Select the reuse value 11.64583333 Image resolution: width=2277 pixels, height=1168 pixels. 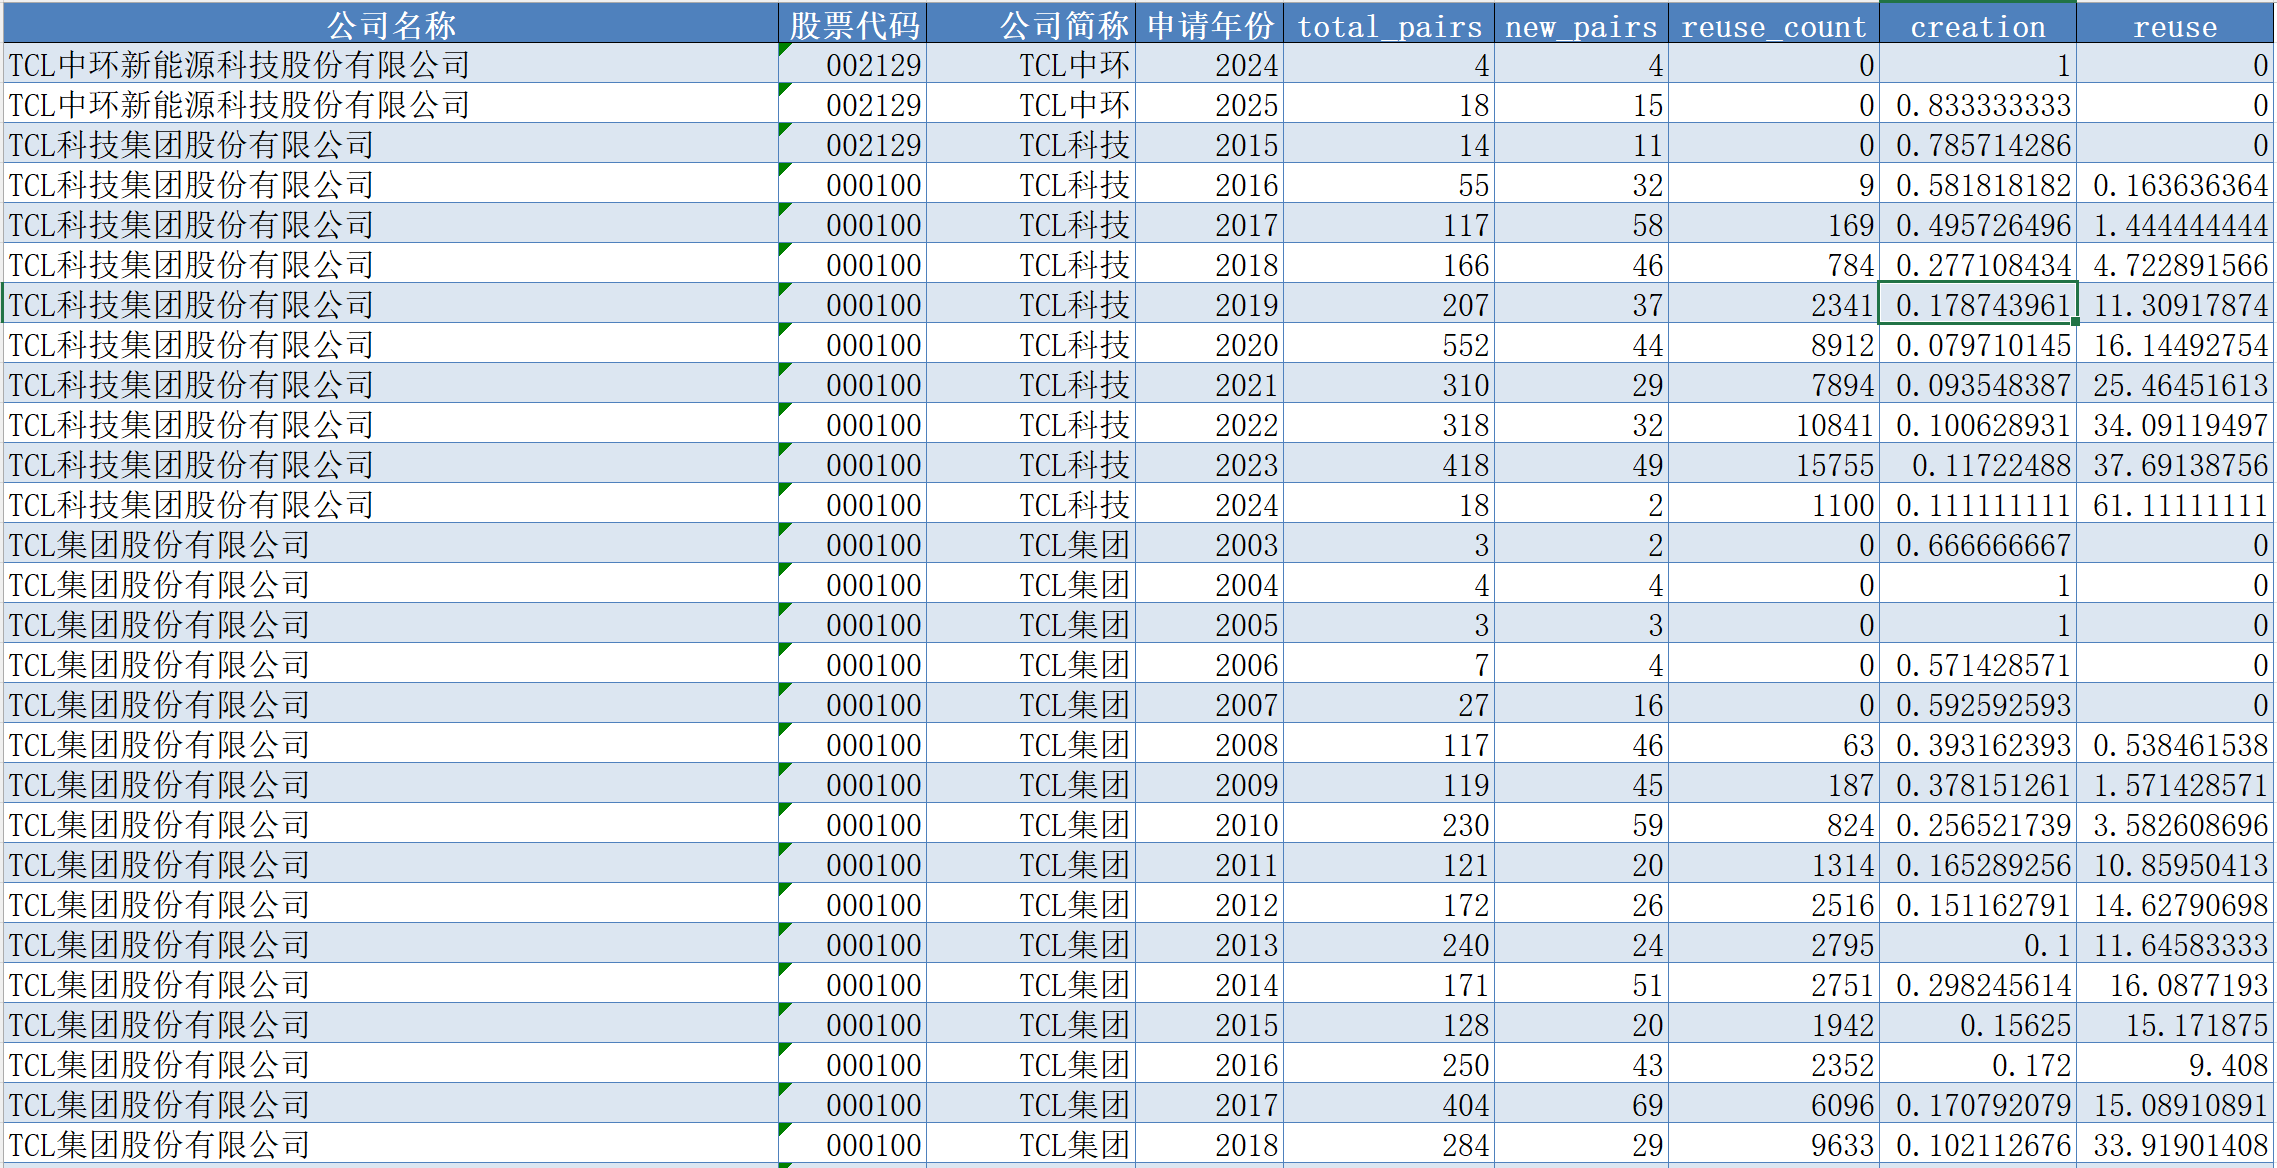tap(2175, 944)
